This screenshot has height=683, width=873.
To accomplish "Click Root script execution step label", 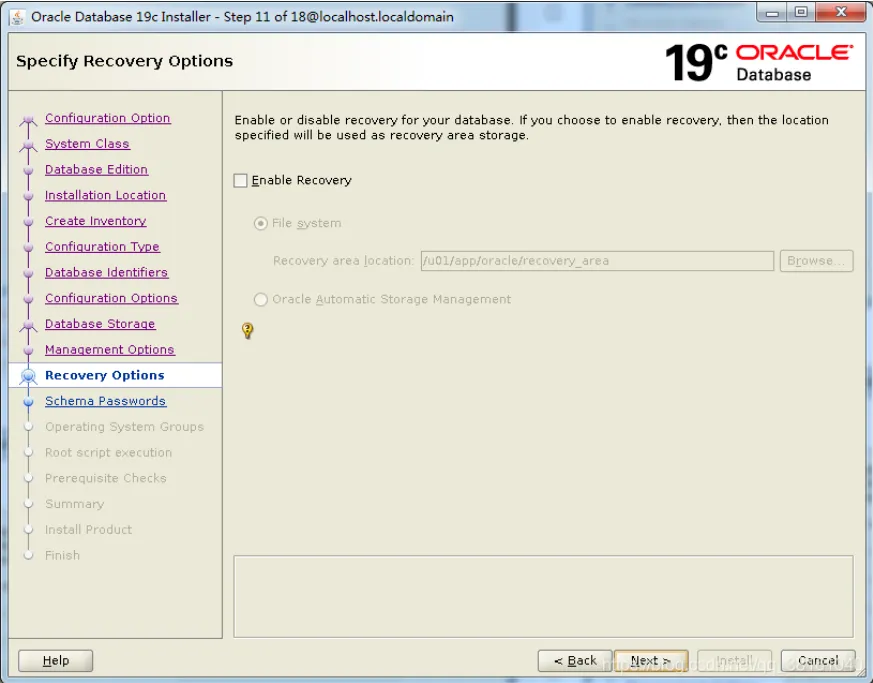I will coord(108,453).
